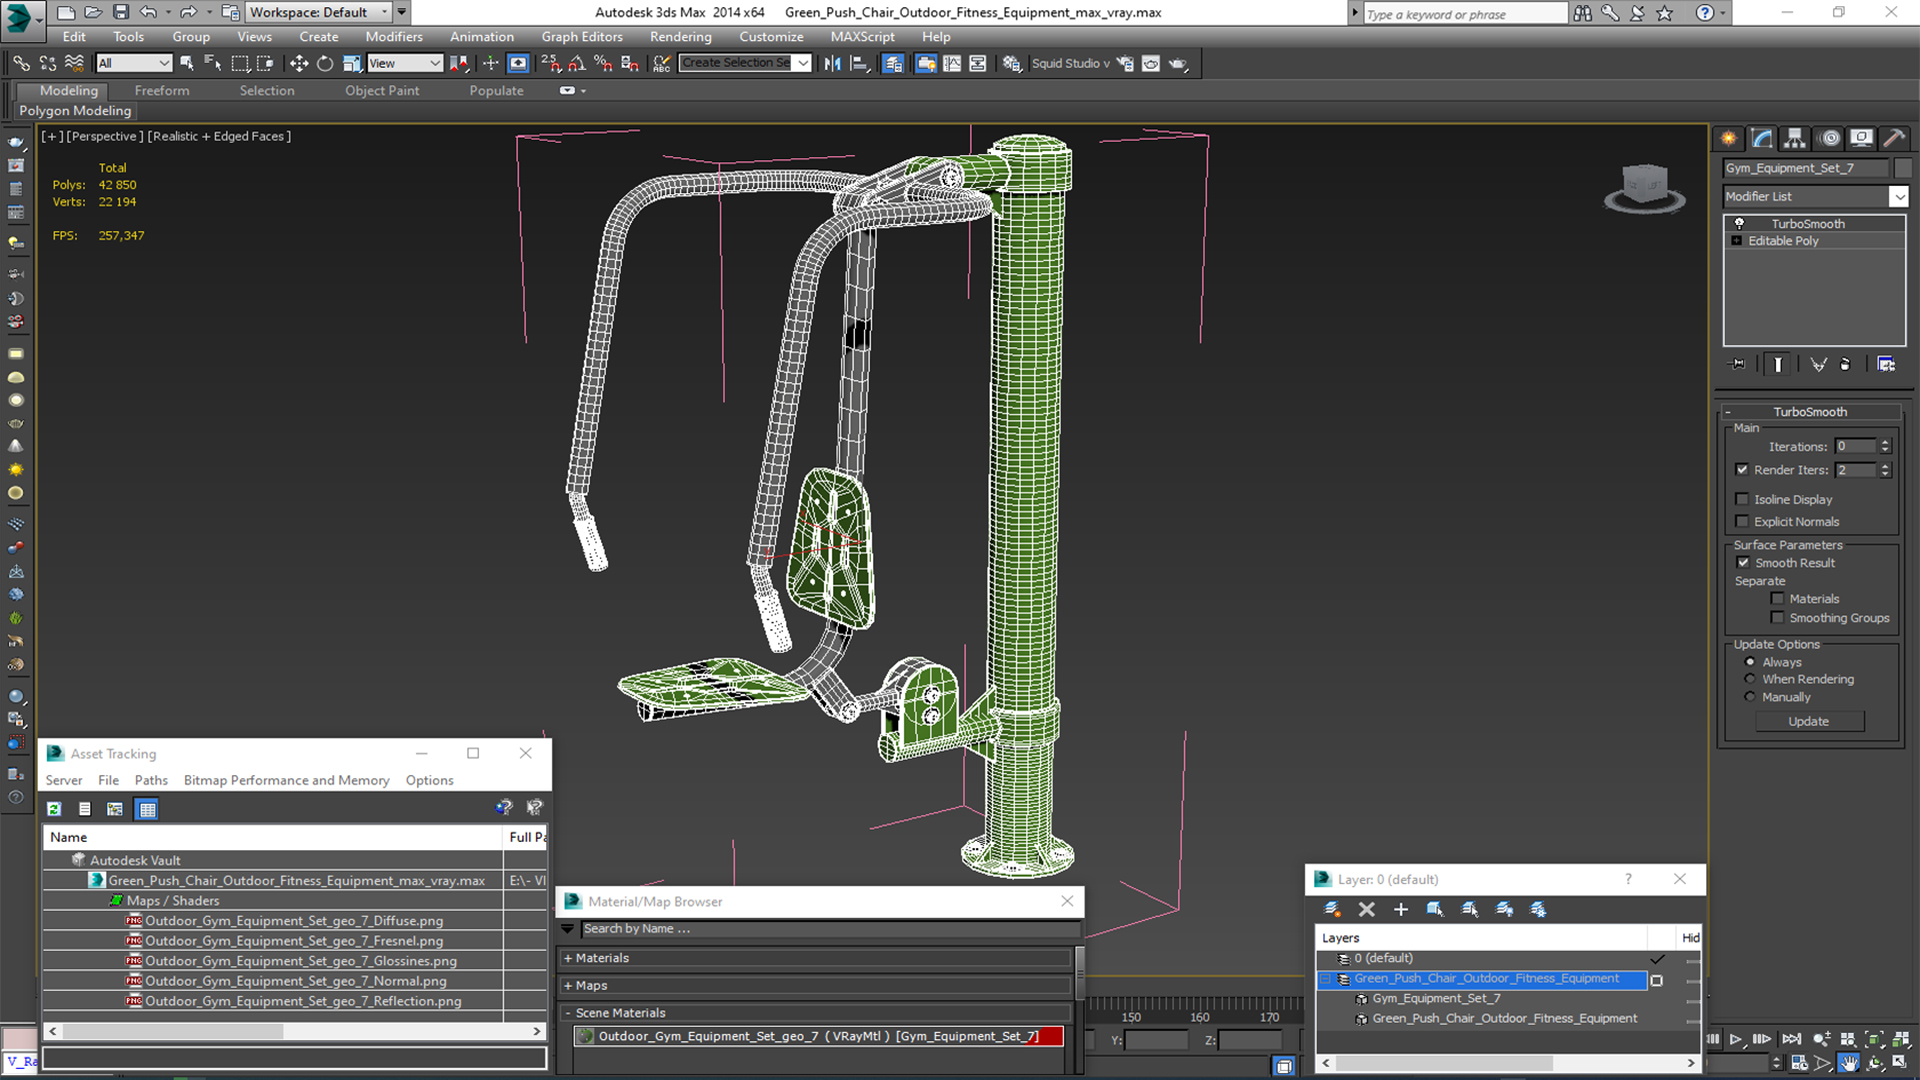This screenshot has width=1920, height=1080.
Task: Open the MAXScript menu
Action: [862, 37]
